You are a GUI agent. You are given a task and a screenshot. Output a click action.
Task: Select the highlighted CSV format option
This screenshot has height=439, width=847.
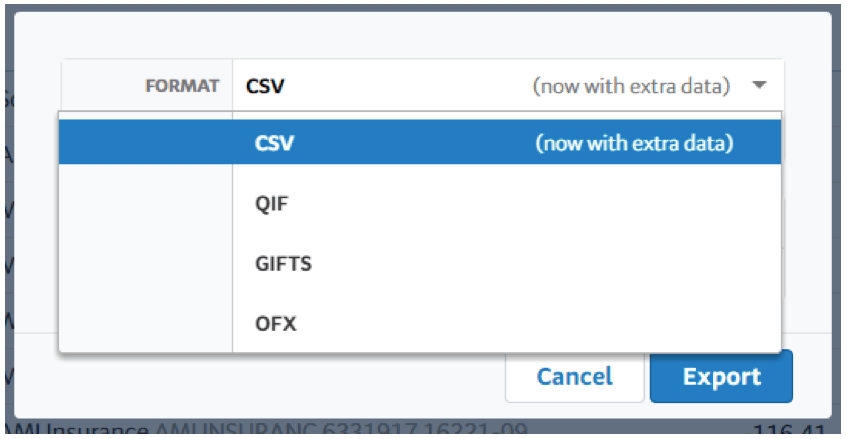coord(420,143)
